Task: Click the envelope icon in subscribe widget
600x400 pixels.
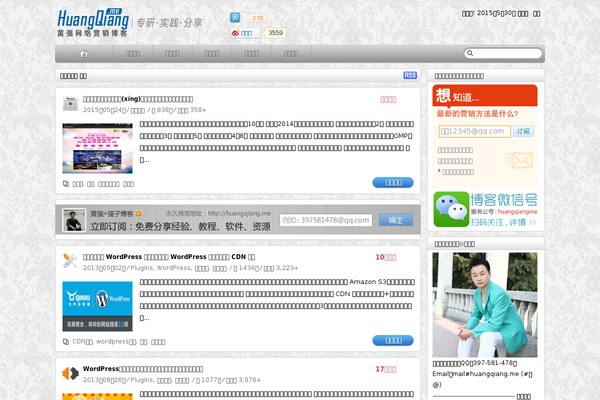Action: tap(519, 160)
